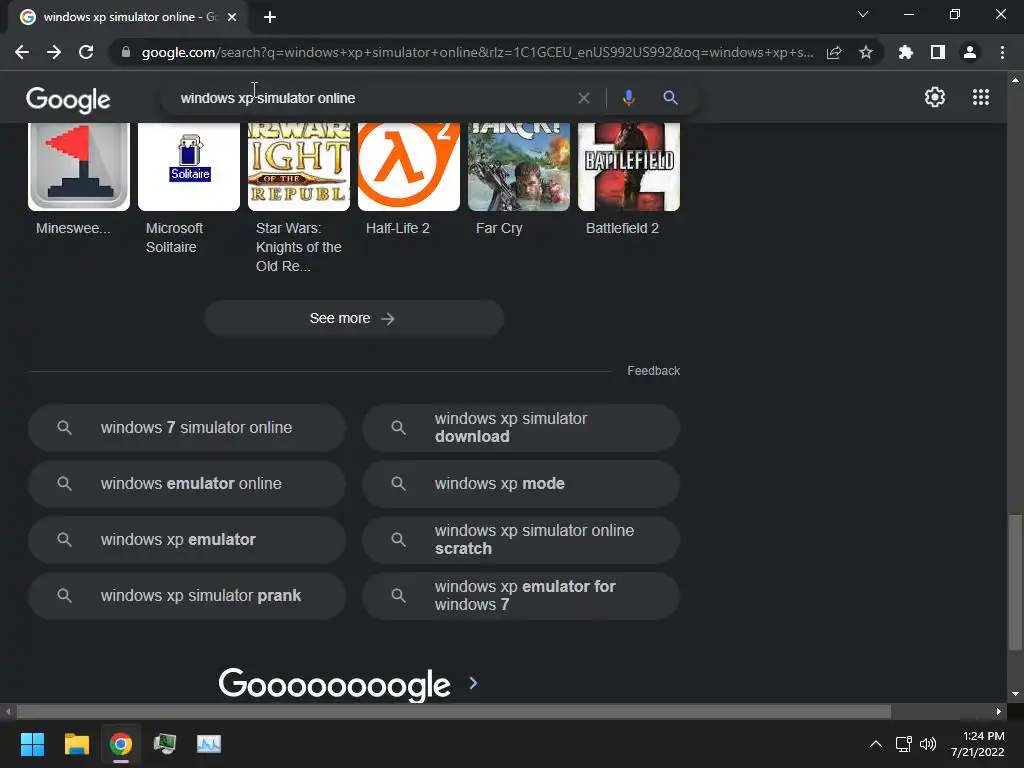Open Google quick settings gear
This screenshot has height=768, width=1024.
[x=935, y=97]
